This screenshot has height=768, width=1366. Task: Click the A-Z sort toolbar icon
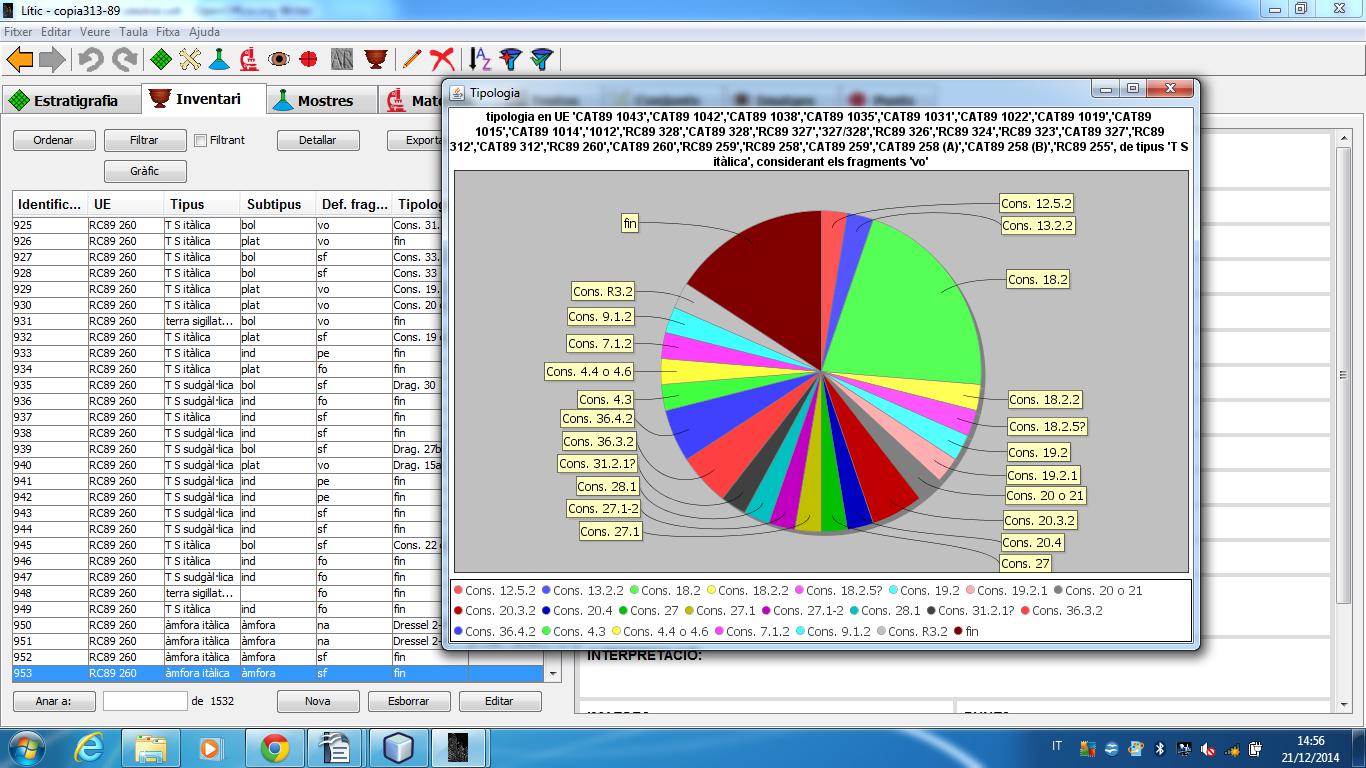(481, 60)
